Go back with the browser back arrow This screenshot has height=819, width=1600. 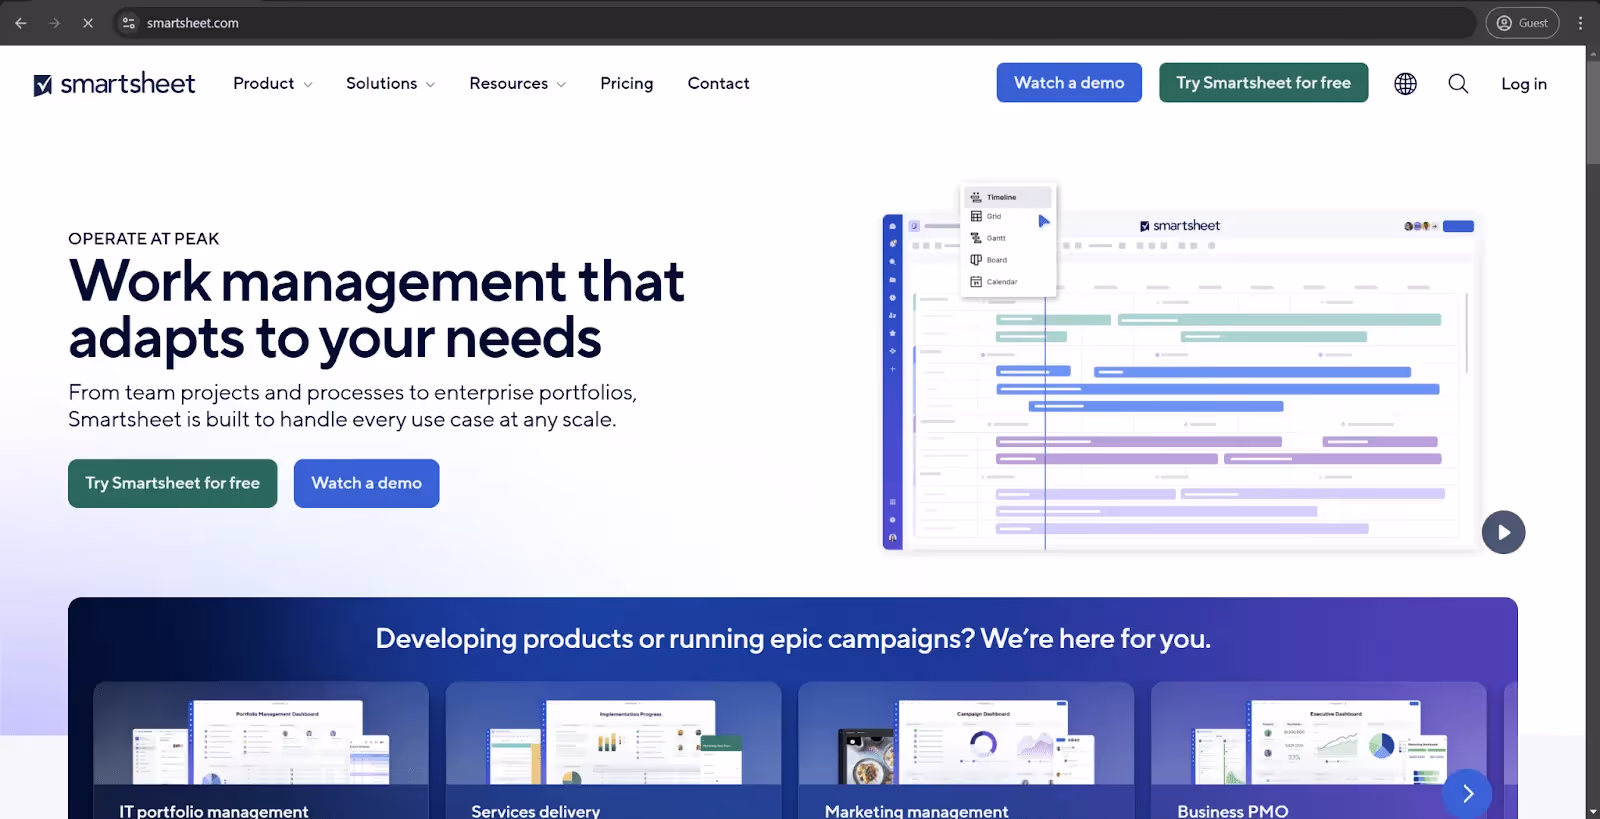(21, 23)
